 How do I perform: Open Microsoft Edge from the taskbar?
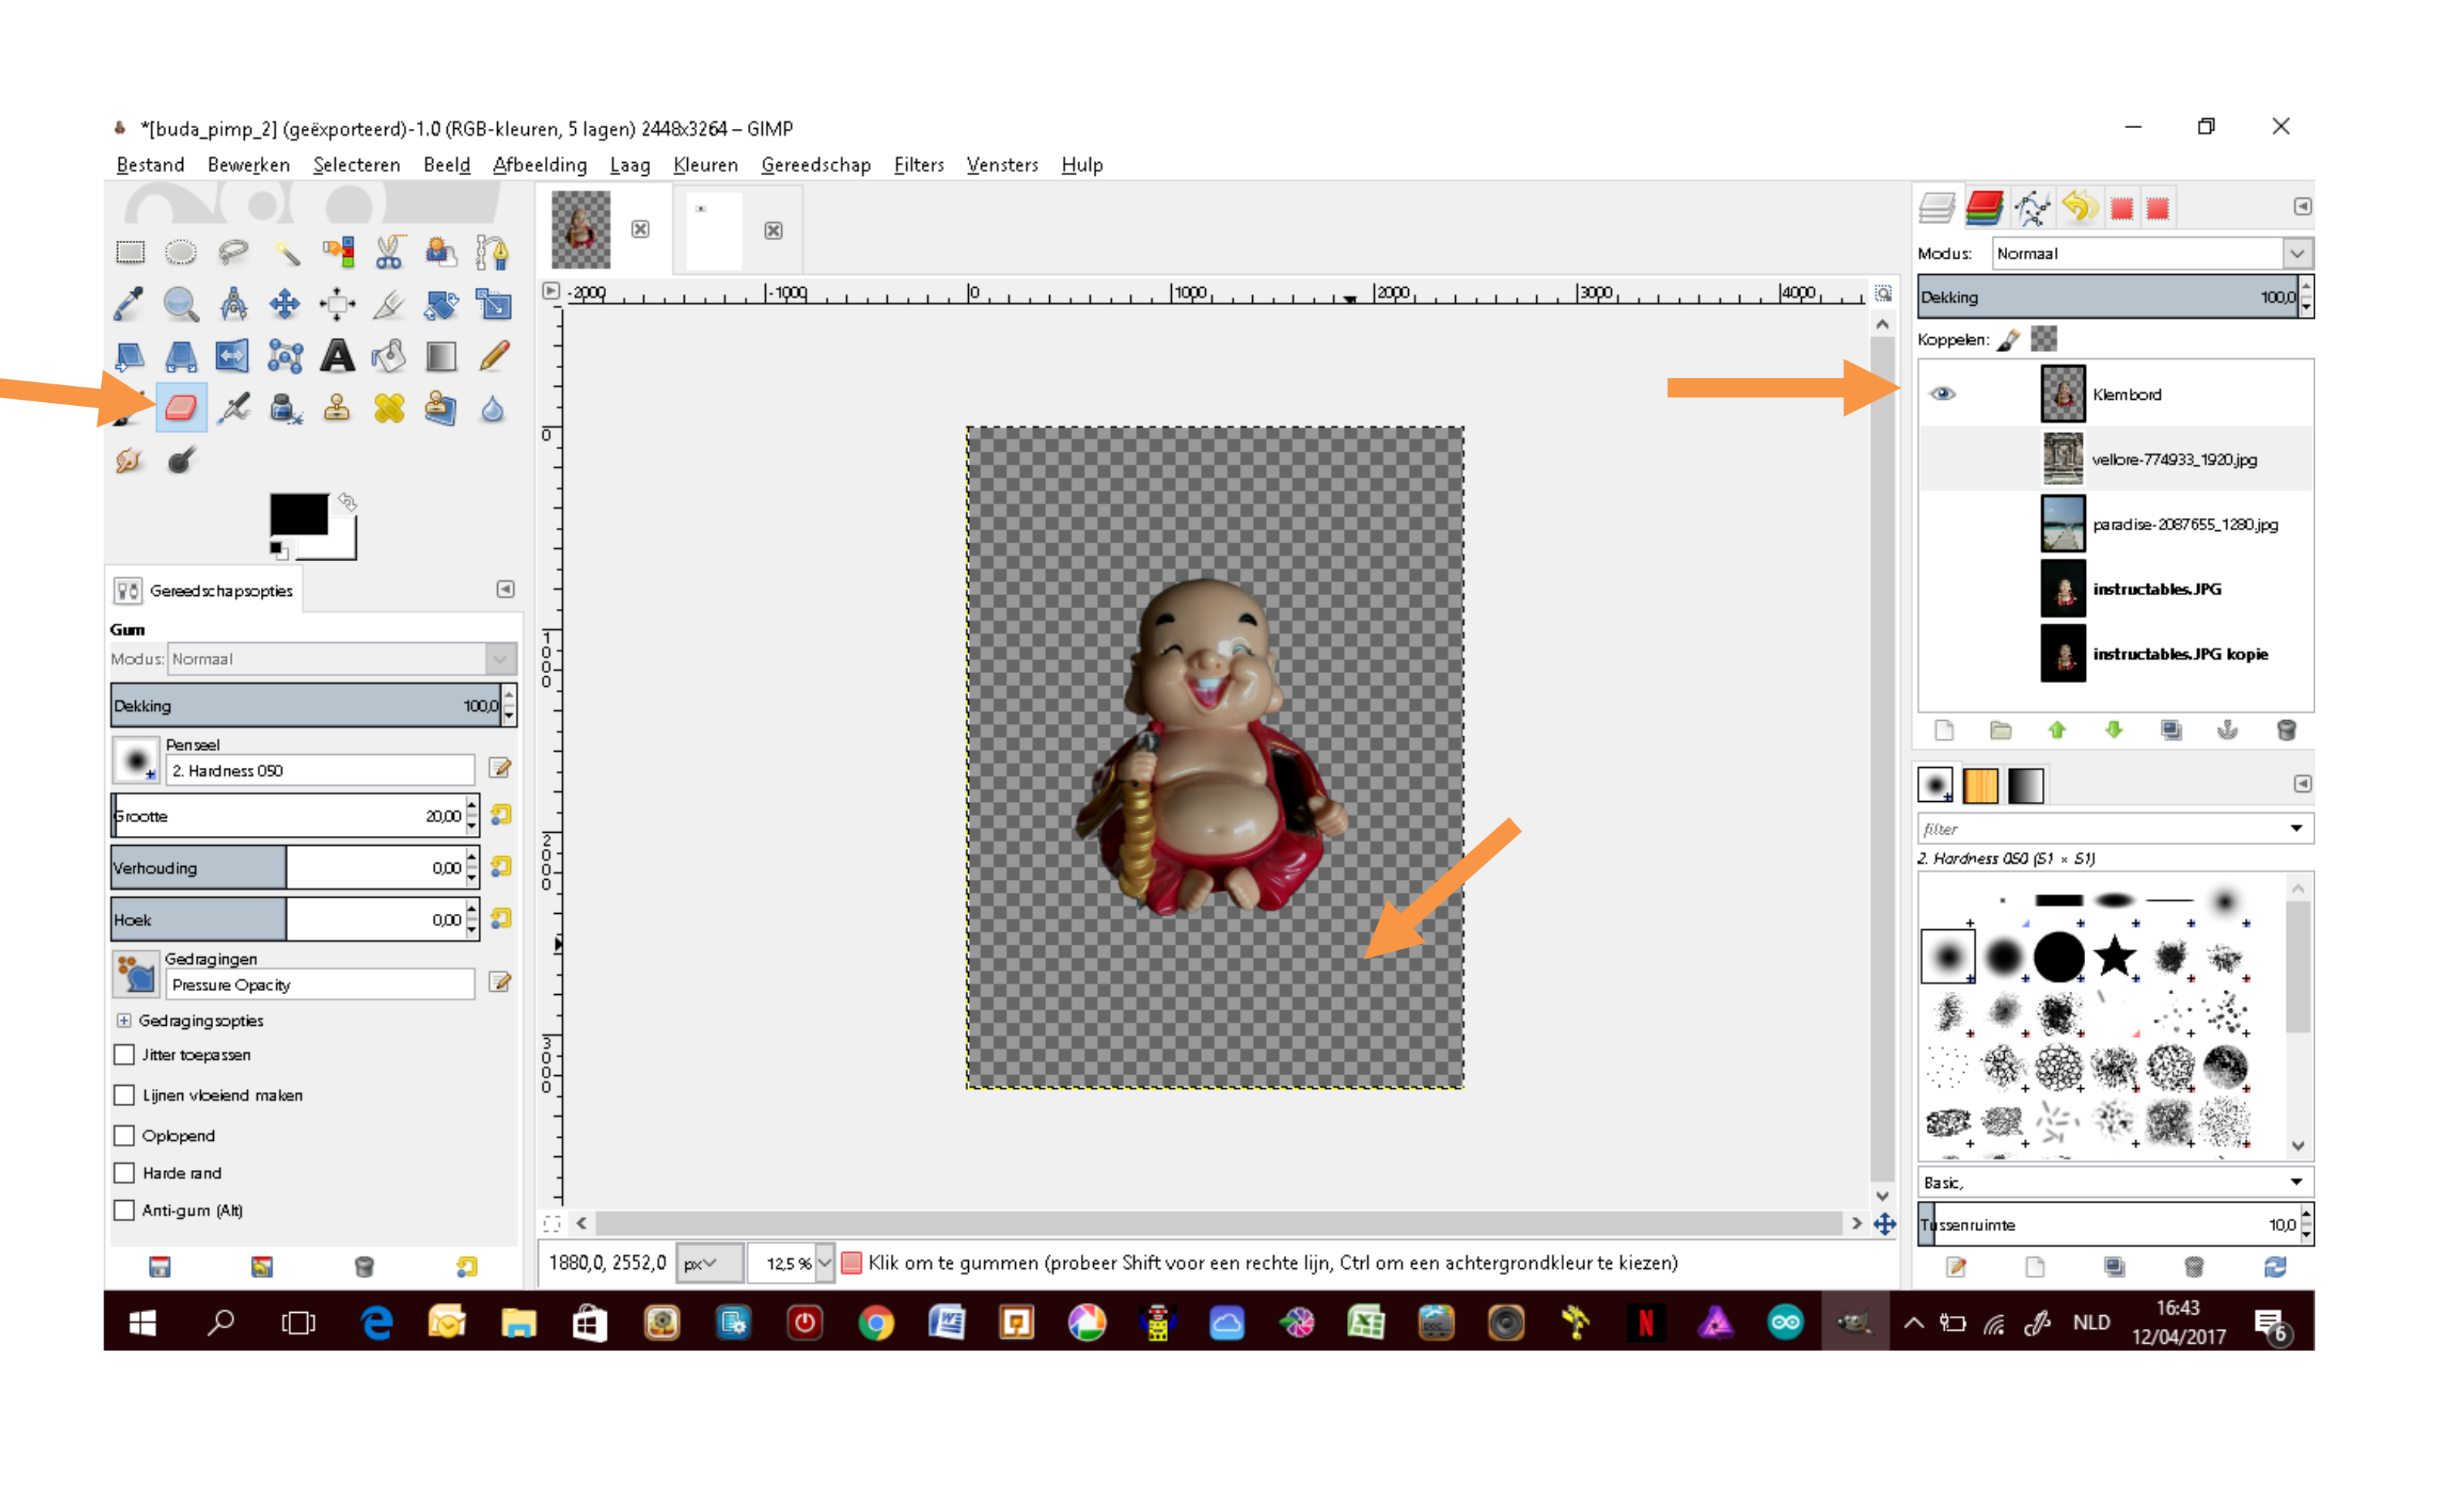pos(376,1322)
